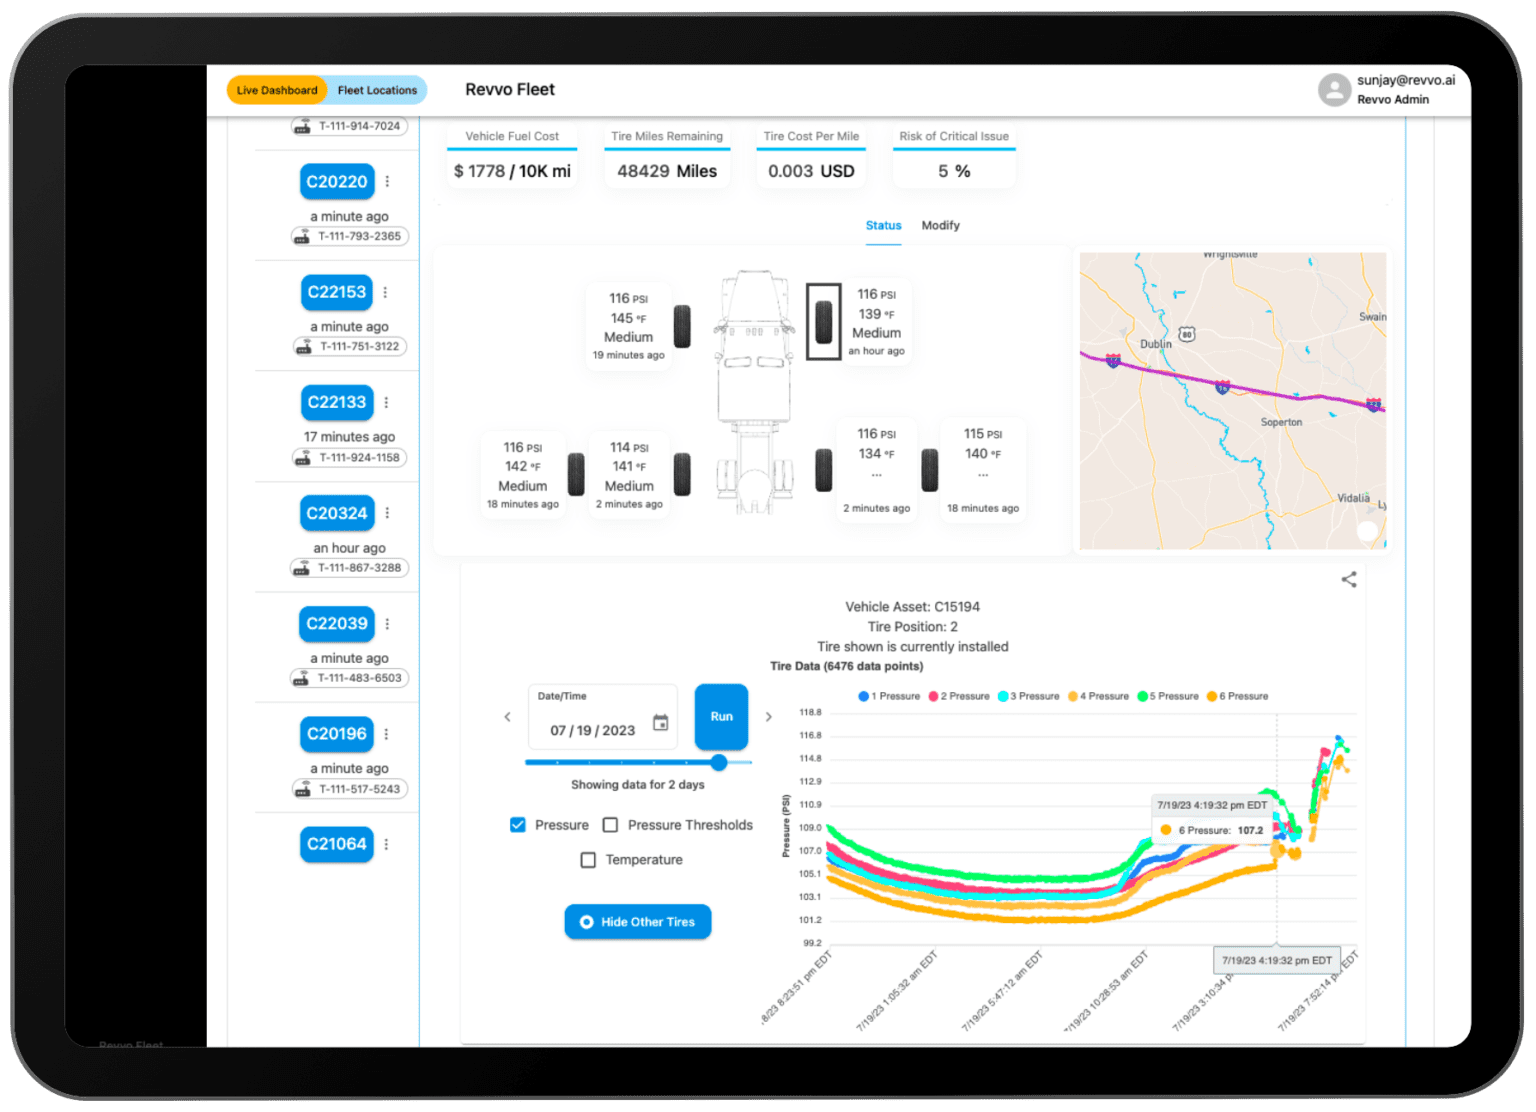
Task: Go to previous date with left chevron
Action: pyautogui.click(x=507, y=716)
